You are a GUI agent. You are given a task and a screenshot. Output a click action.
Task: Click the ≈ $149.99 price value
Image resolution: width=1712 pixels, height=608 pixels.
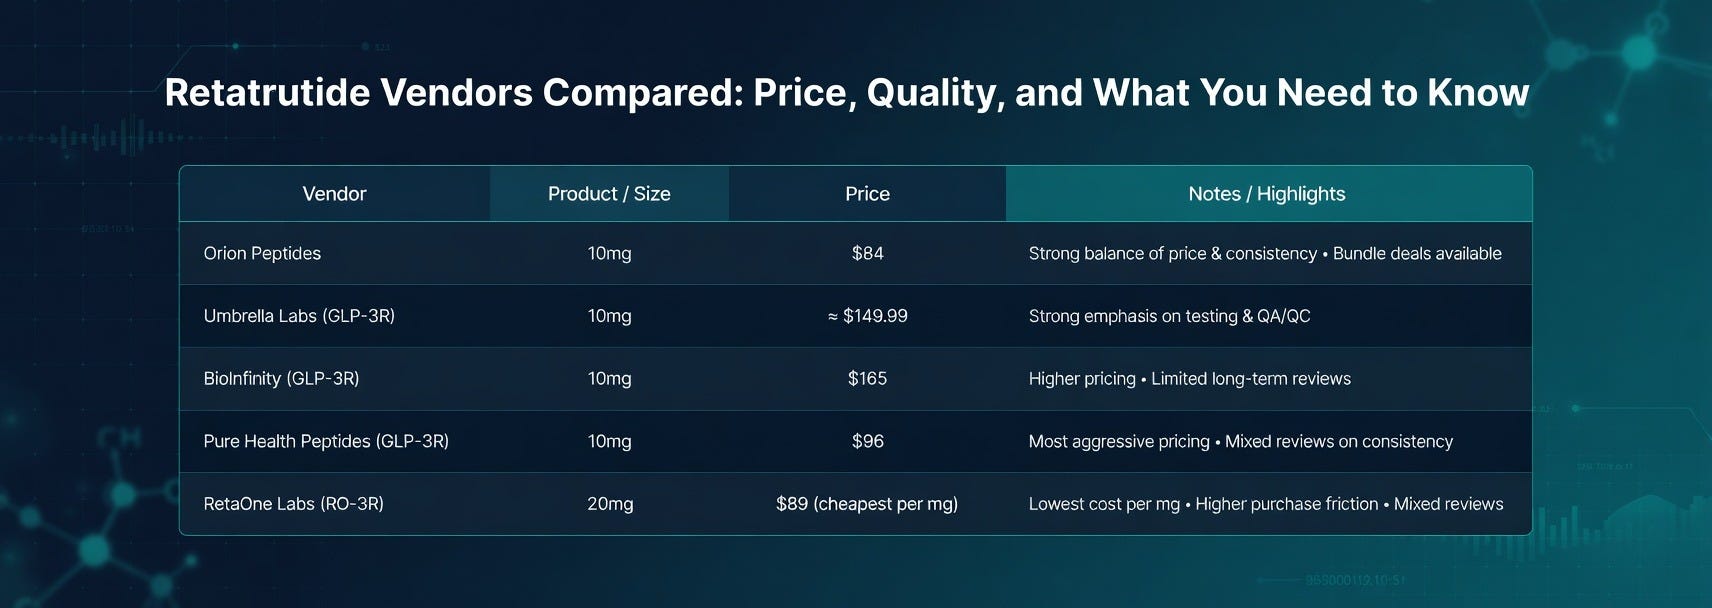[x=867, y=316]
